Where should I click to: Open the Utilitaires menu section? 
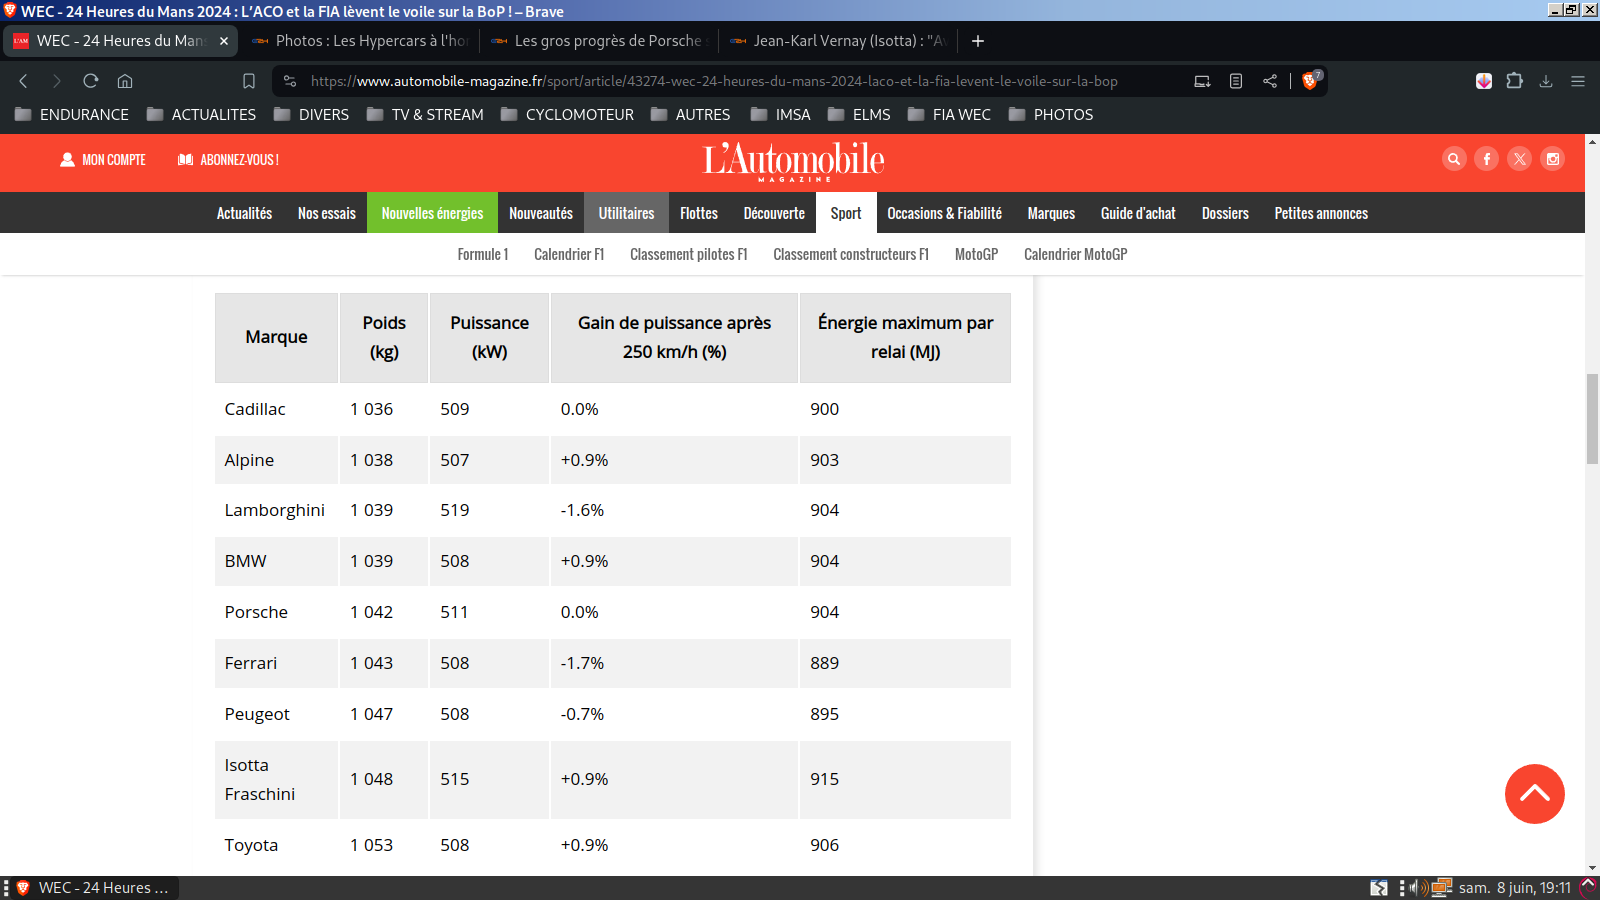pyautogui.click(x=626, y=213)
